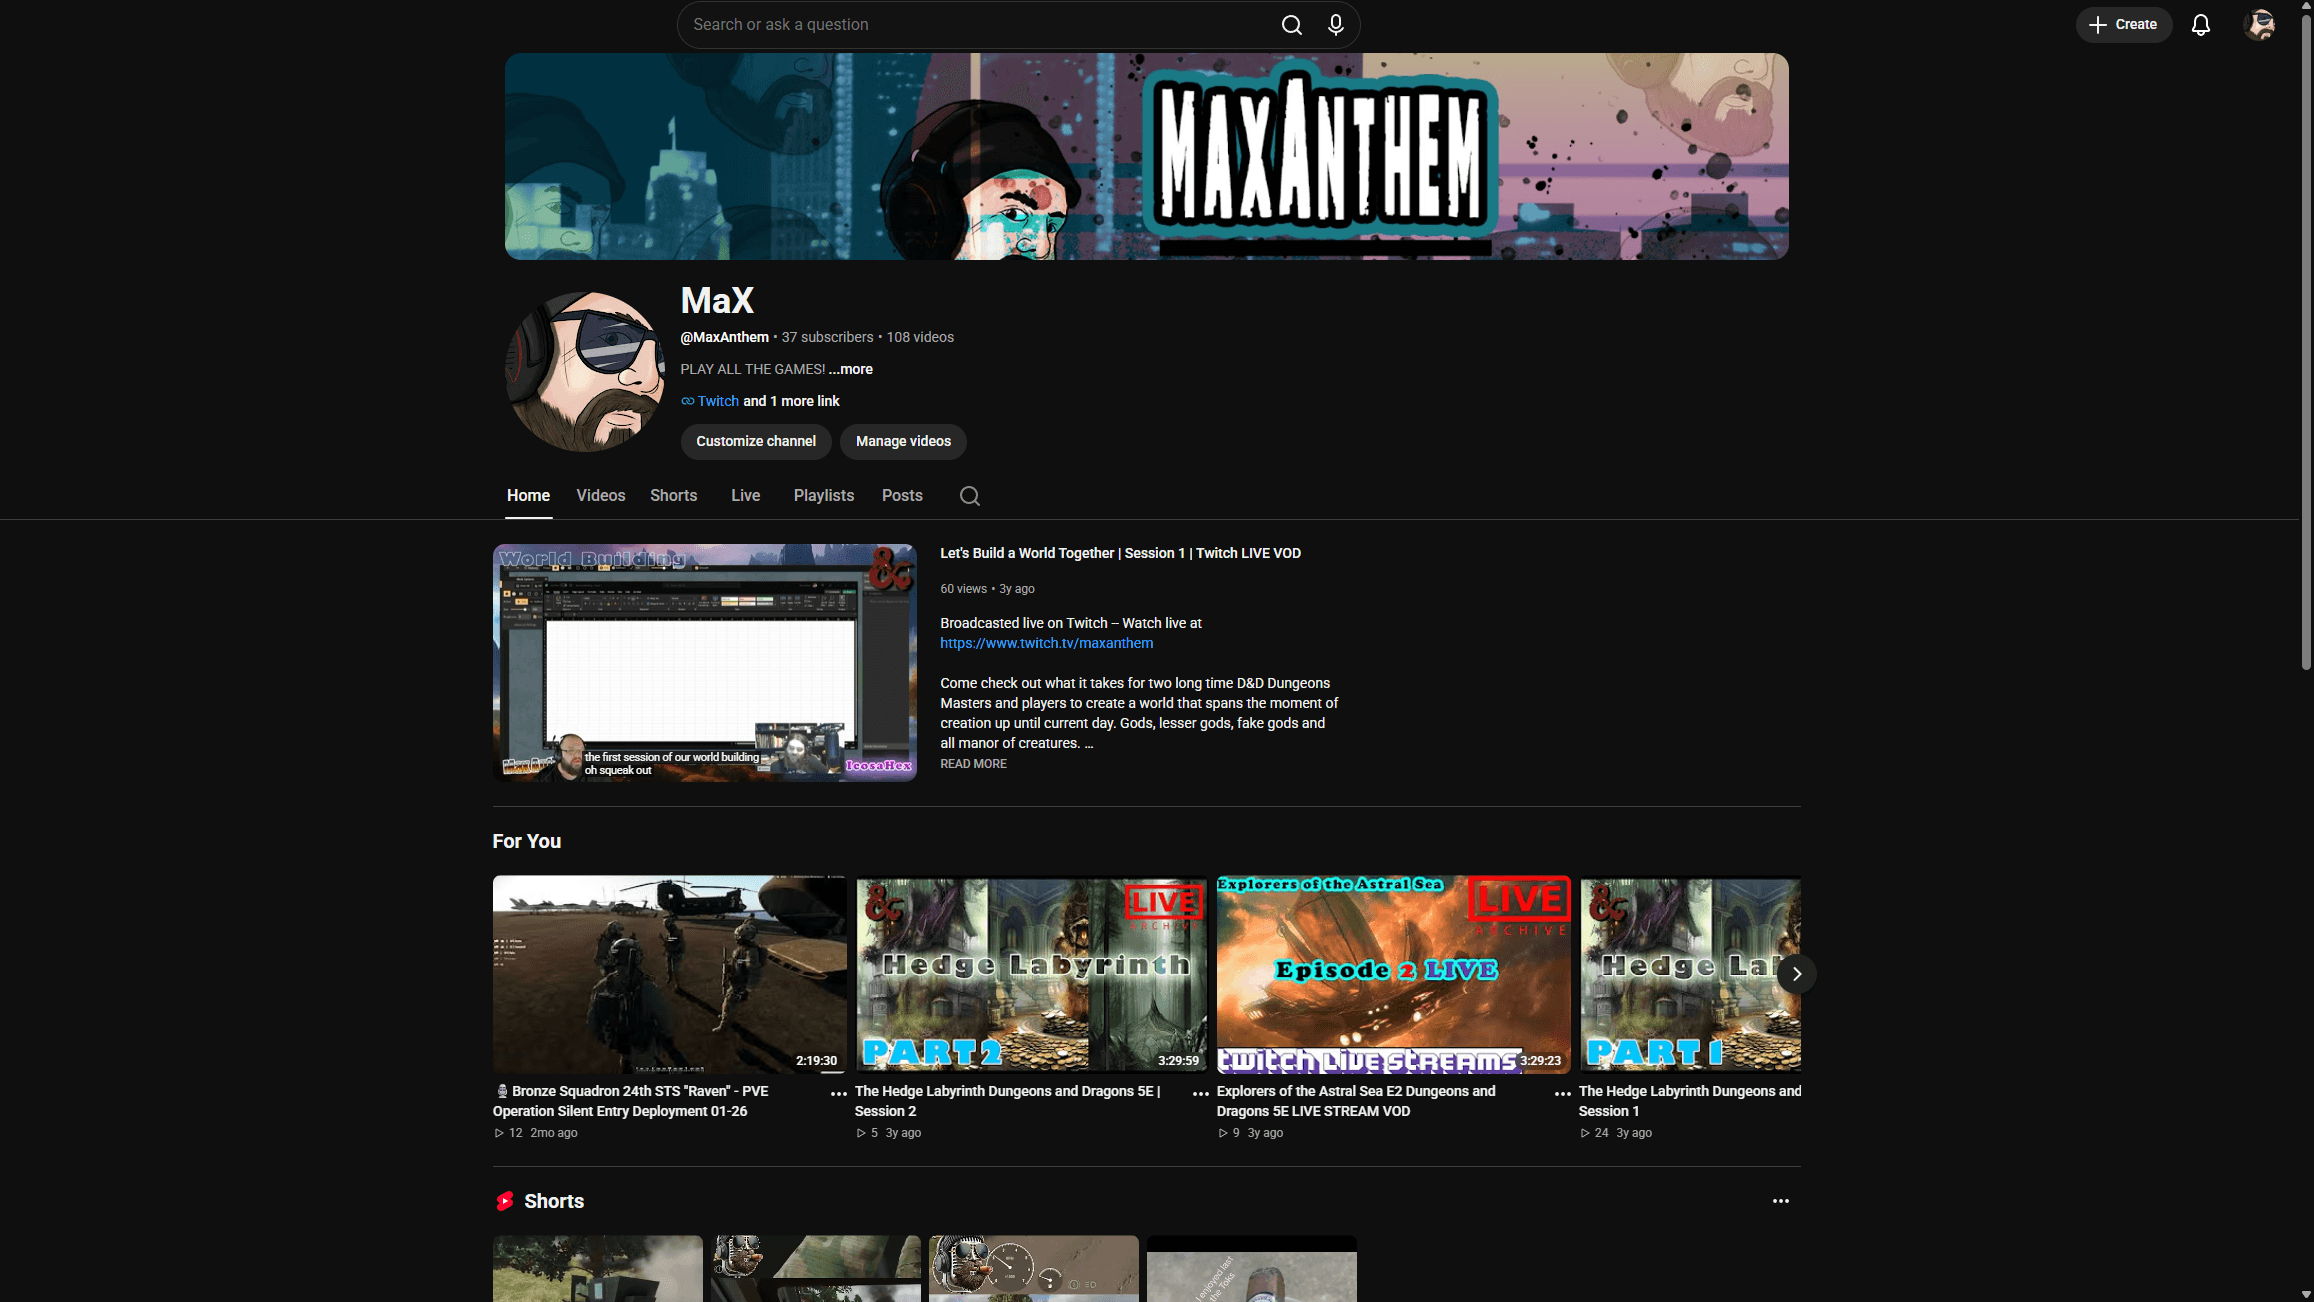Click Manage videos button
This screenshot has height=1302, width=2314.
click(x=903, y=442)
